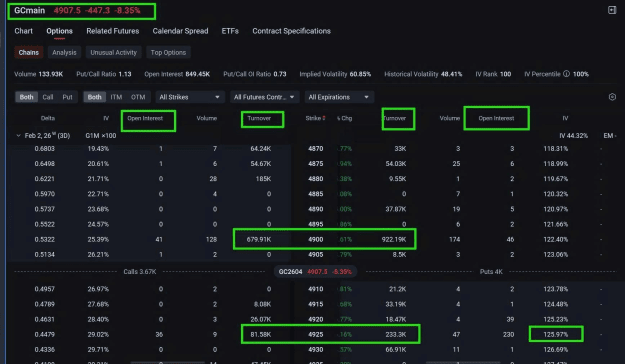Select the Options tab
Viewport: 625px width, 364px height.
click(59, 31)
